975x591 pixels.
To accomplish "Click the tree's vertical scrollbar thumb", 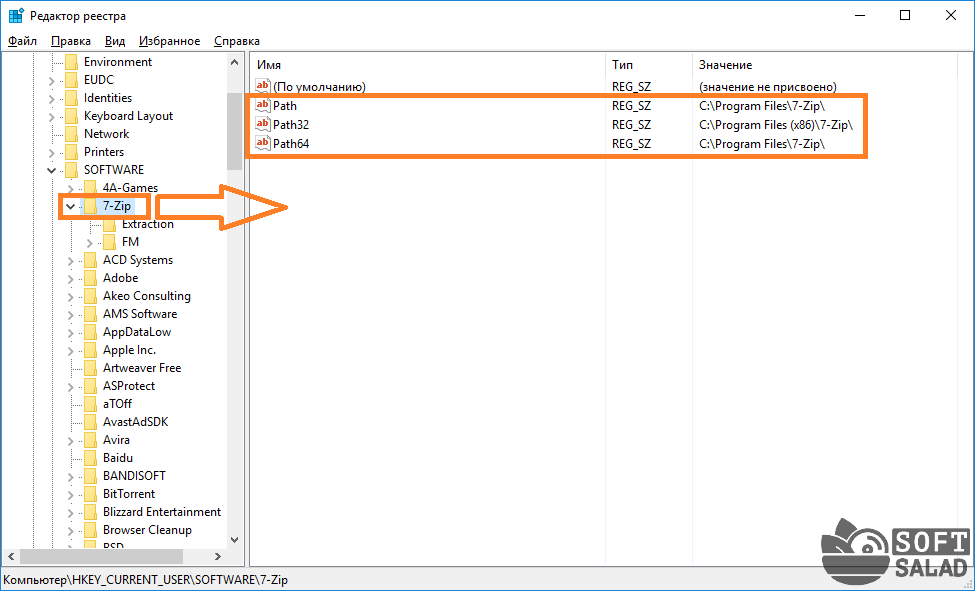I will [234, 131].
